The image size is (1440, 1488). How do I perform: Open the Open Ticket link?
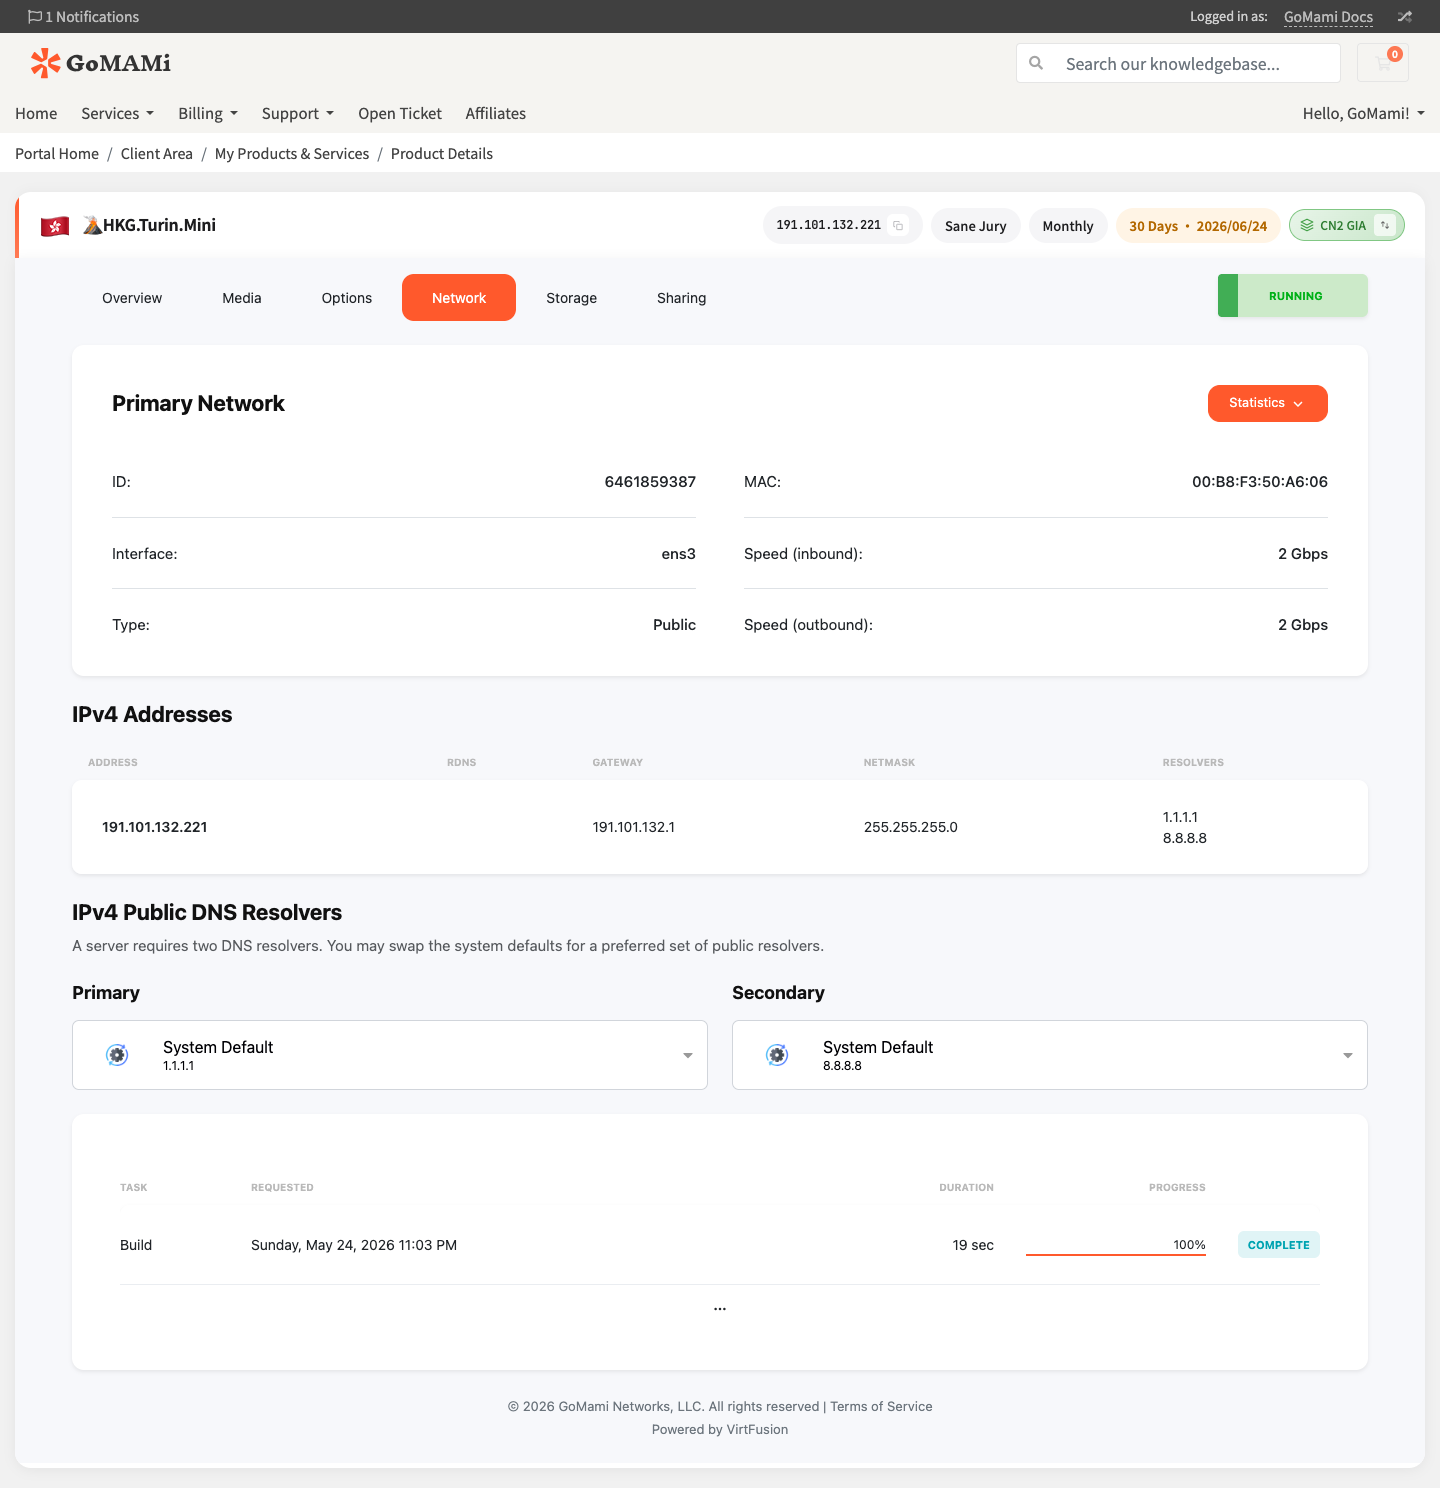coord(400,113)
